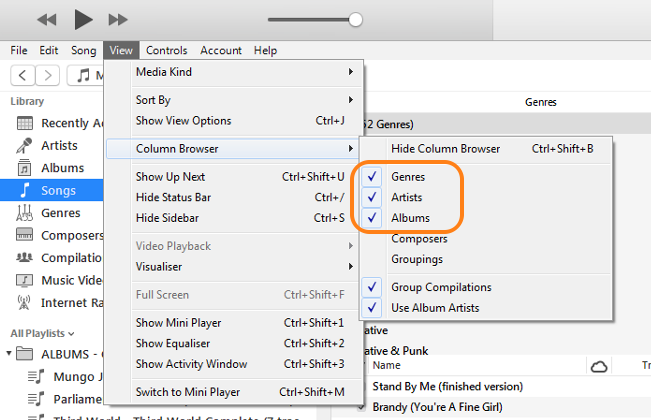Open Internet Radio via the antenna icon
Image resolution: width=651 pixels, height=420 pixels.
24,303
